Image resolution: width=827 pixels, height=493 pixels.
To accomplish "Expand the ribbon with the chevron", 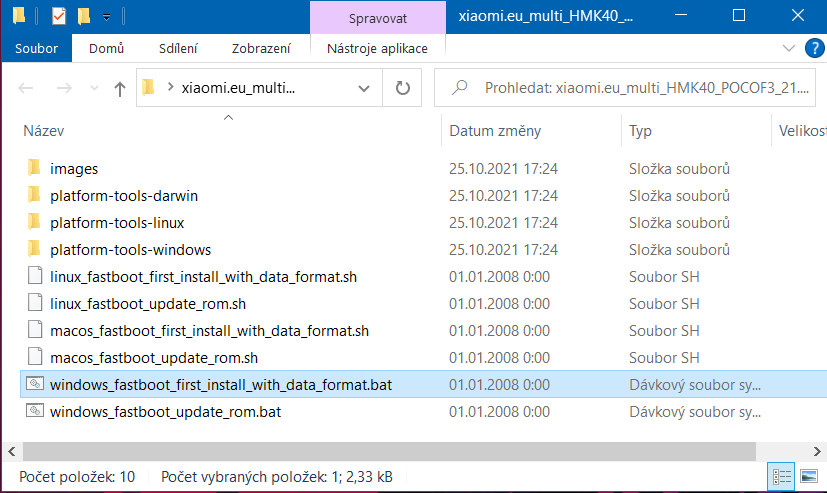I will 788,49.
